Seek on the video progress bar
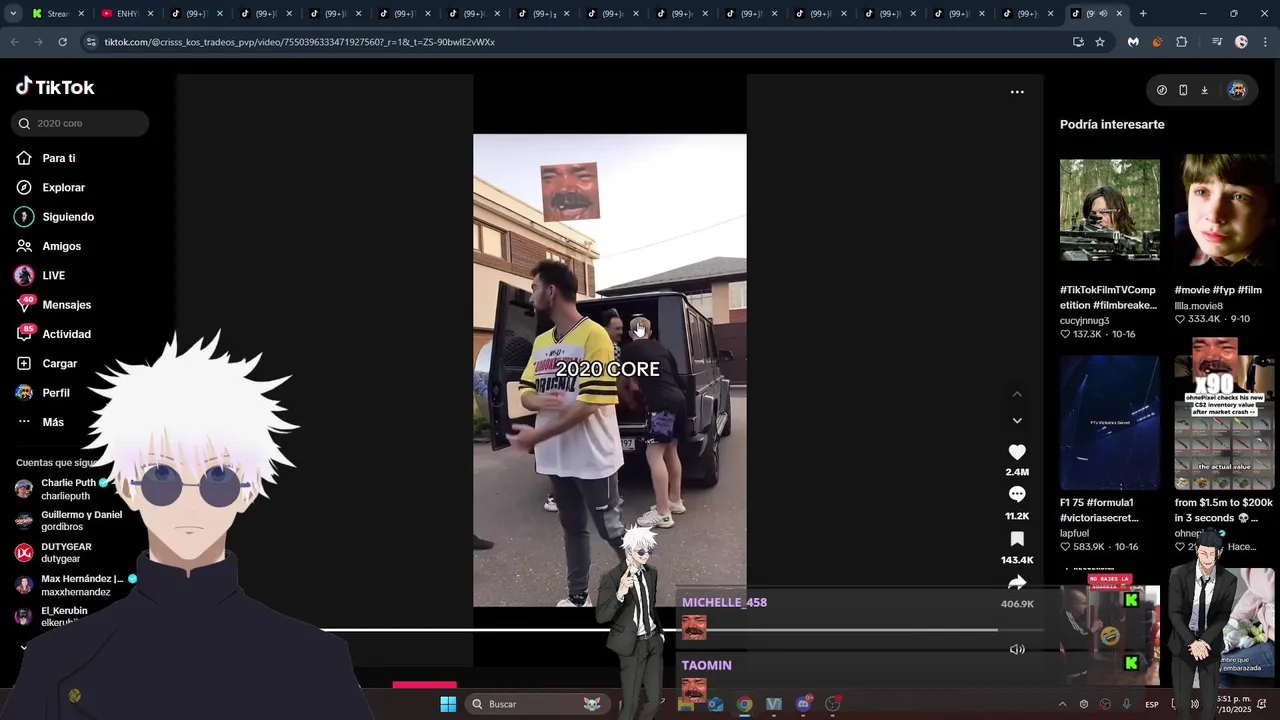Screen dimensions: 1280x720 pyautogui.click(x=660, y=630)
